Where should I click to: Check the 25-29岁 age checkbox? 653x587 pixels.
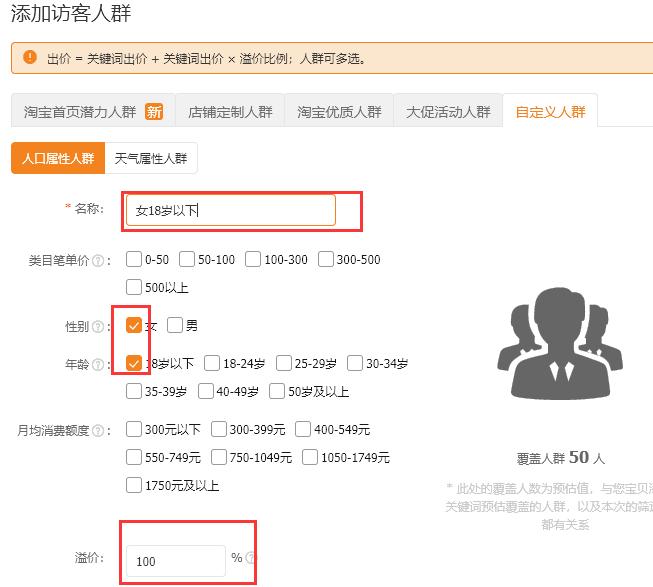click(x=284, y=363)
